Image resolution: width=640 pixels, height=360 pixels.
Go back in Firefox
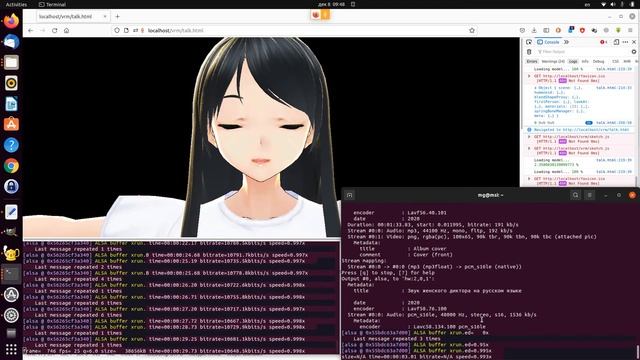(x=31, y=30)
